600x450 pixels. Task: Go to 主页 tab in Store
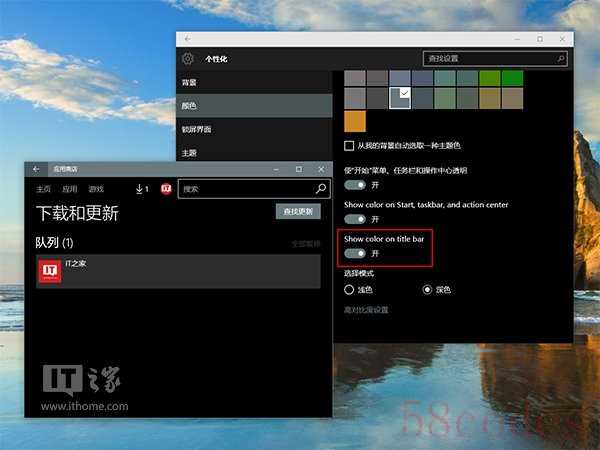point(43,189)
